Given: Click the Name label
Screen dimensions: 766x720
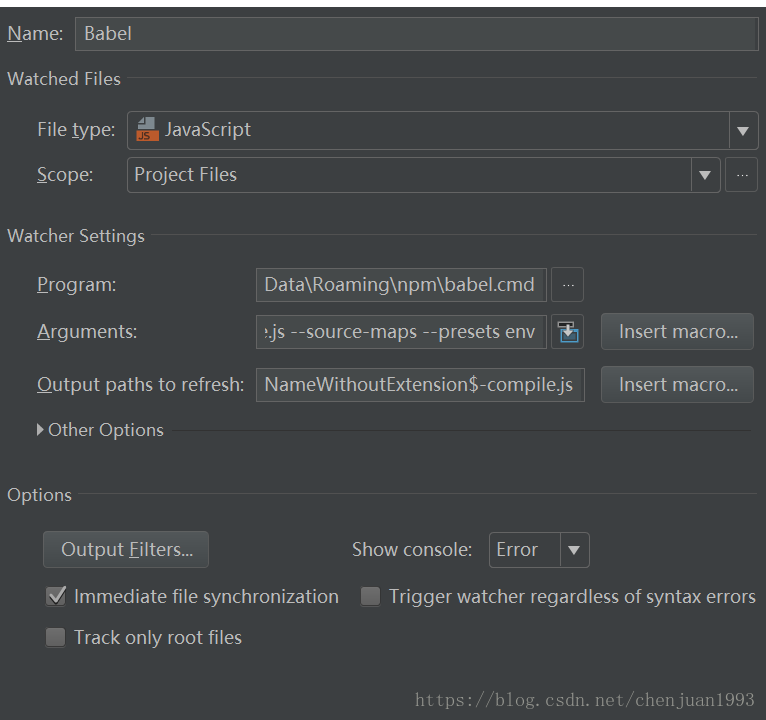Looking at the screenshot, I should [35, 34].
